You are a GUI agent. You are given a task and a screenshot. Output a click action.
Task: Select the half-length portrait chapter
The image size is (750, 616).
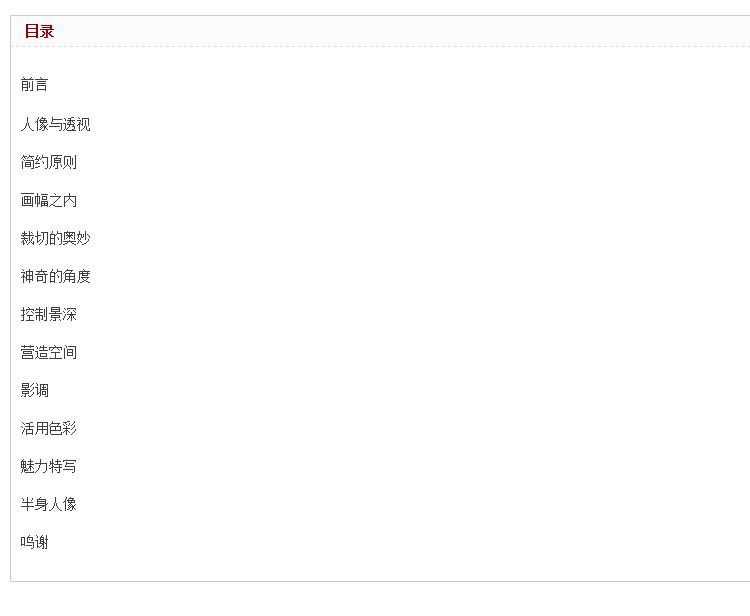tap(48, 504)
